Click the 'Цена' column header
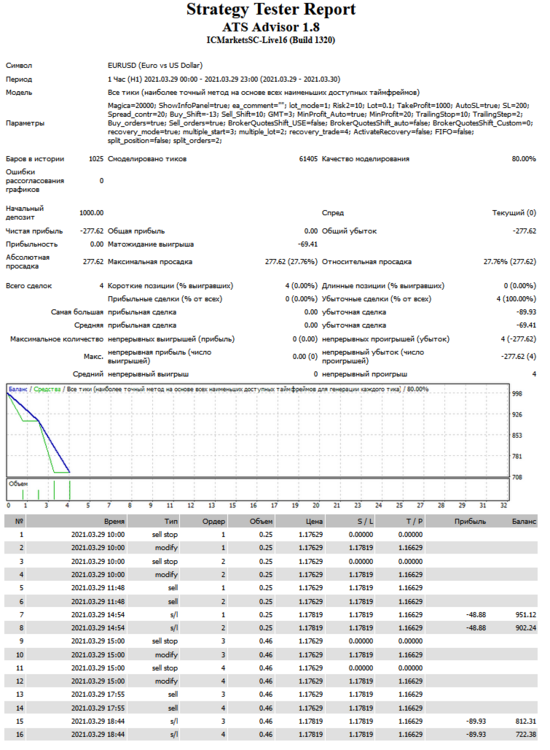550x750 pixels. [x=314, y=521]
